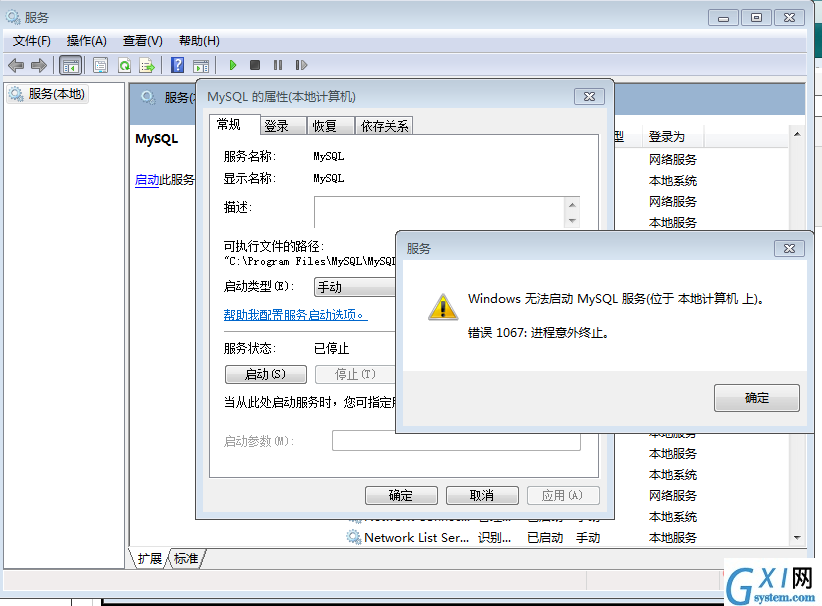Open the 查看(V) menu
The height and width of the screenshot is (606, 822).
(x=143, y=41)
